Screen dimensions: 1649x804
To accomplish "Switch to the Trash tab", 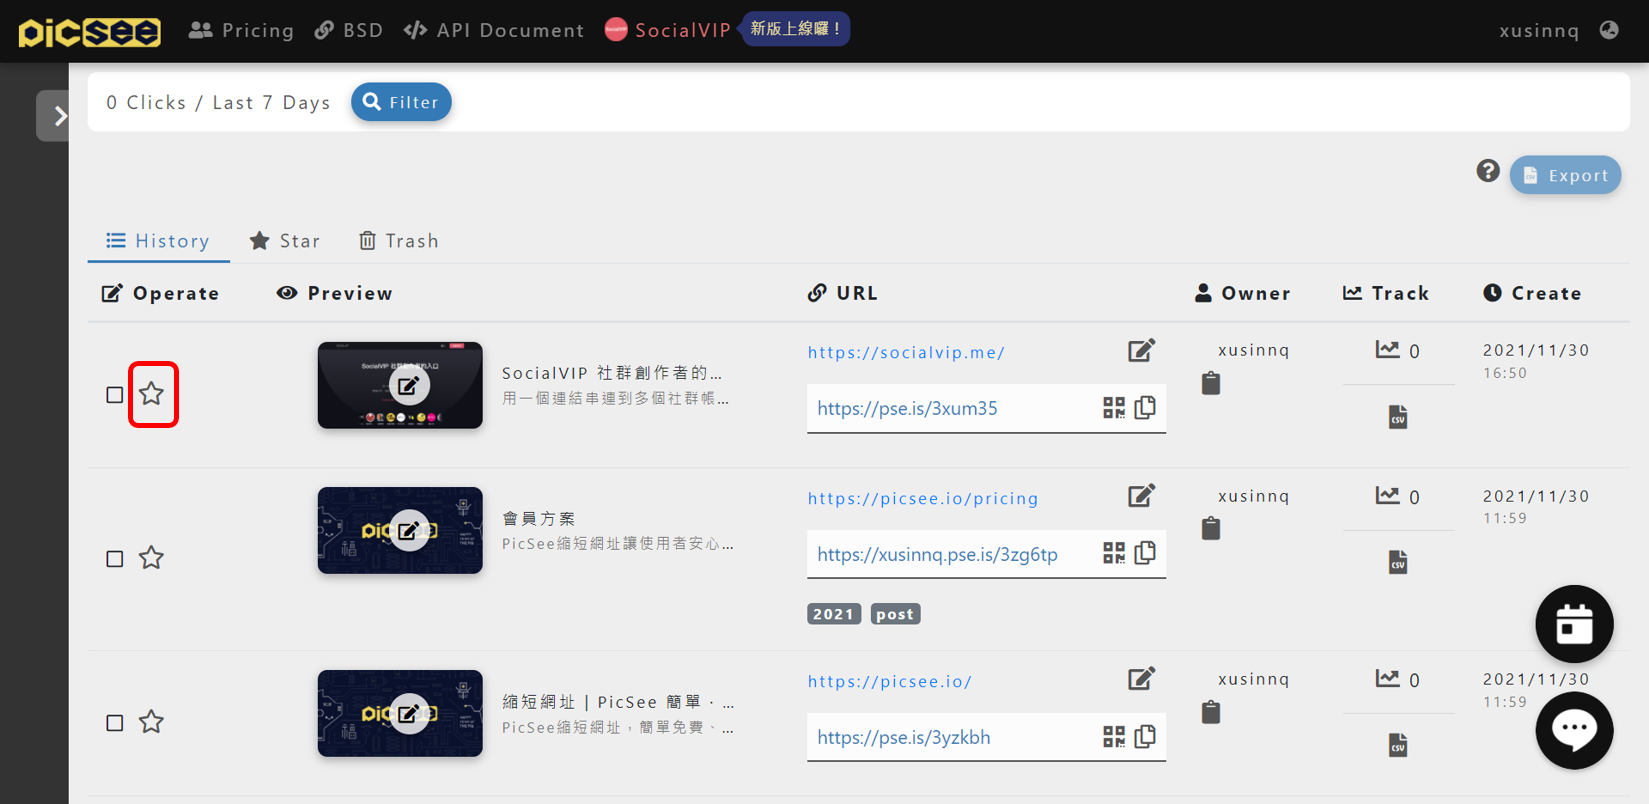I will tap(399, 241).
